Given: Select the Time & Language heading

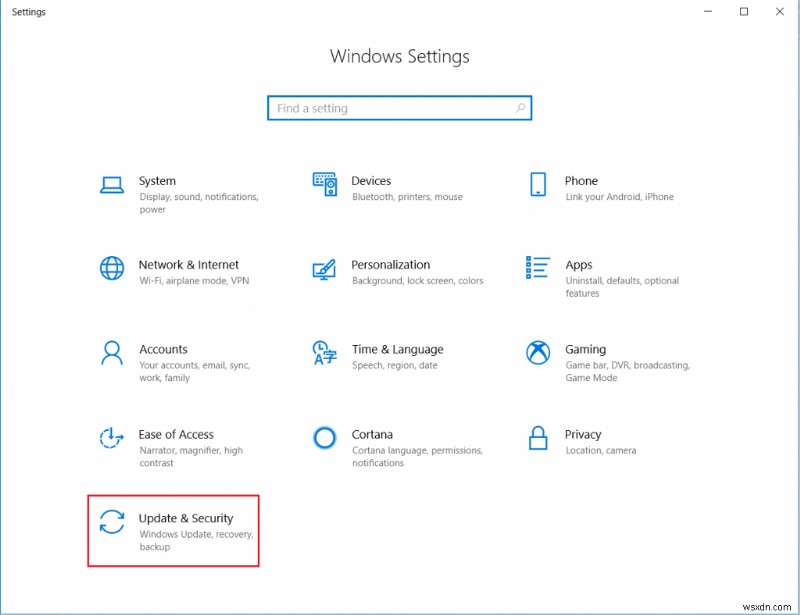Looking at the screenshot, I should click(397, 350).
